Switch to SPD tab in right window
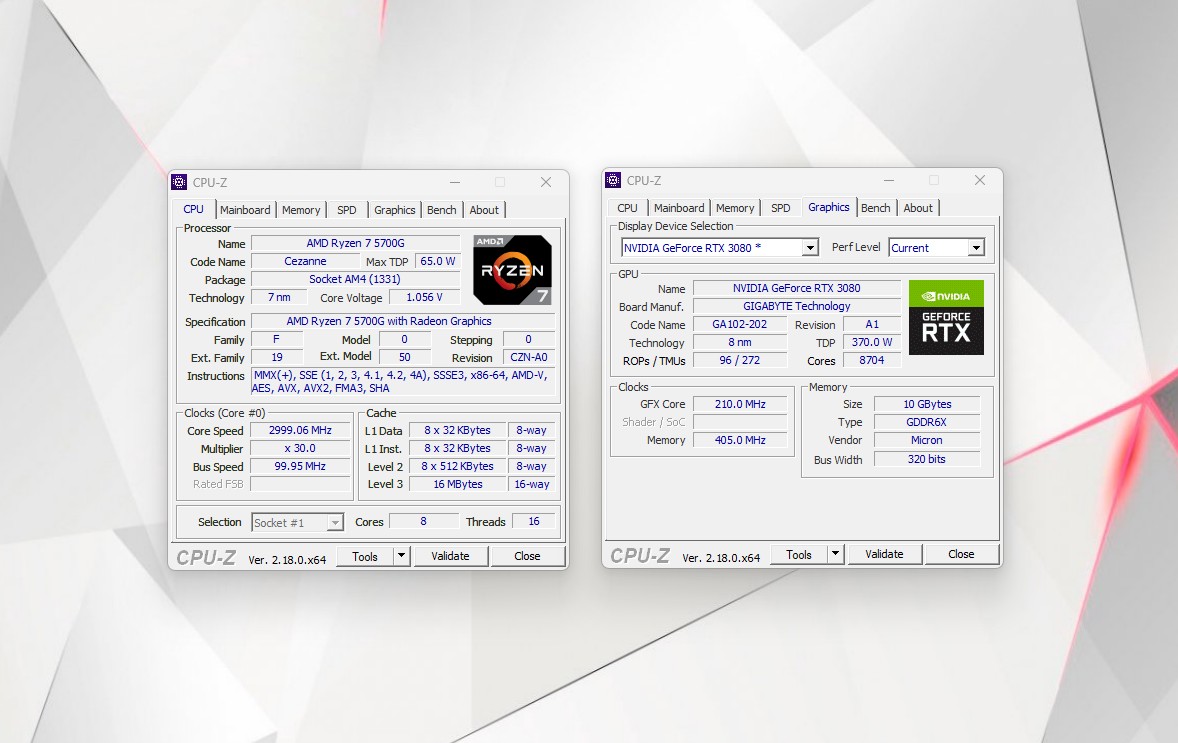This screenshot has width=1178, height=743. 781,208
